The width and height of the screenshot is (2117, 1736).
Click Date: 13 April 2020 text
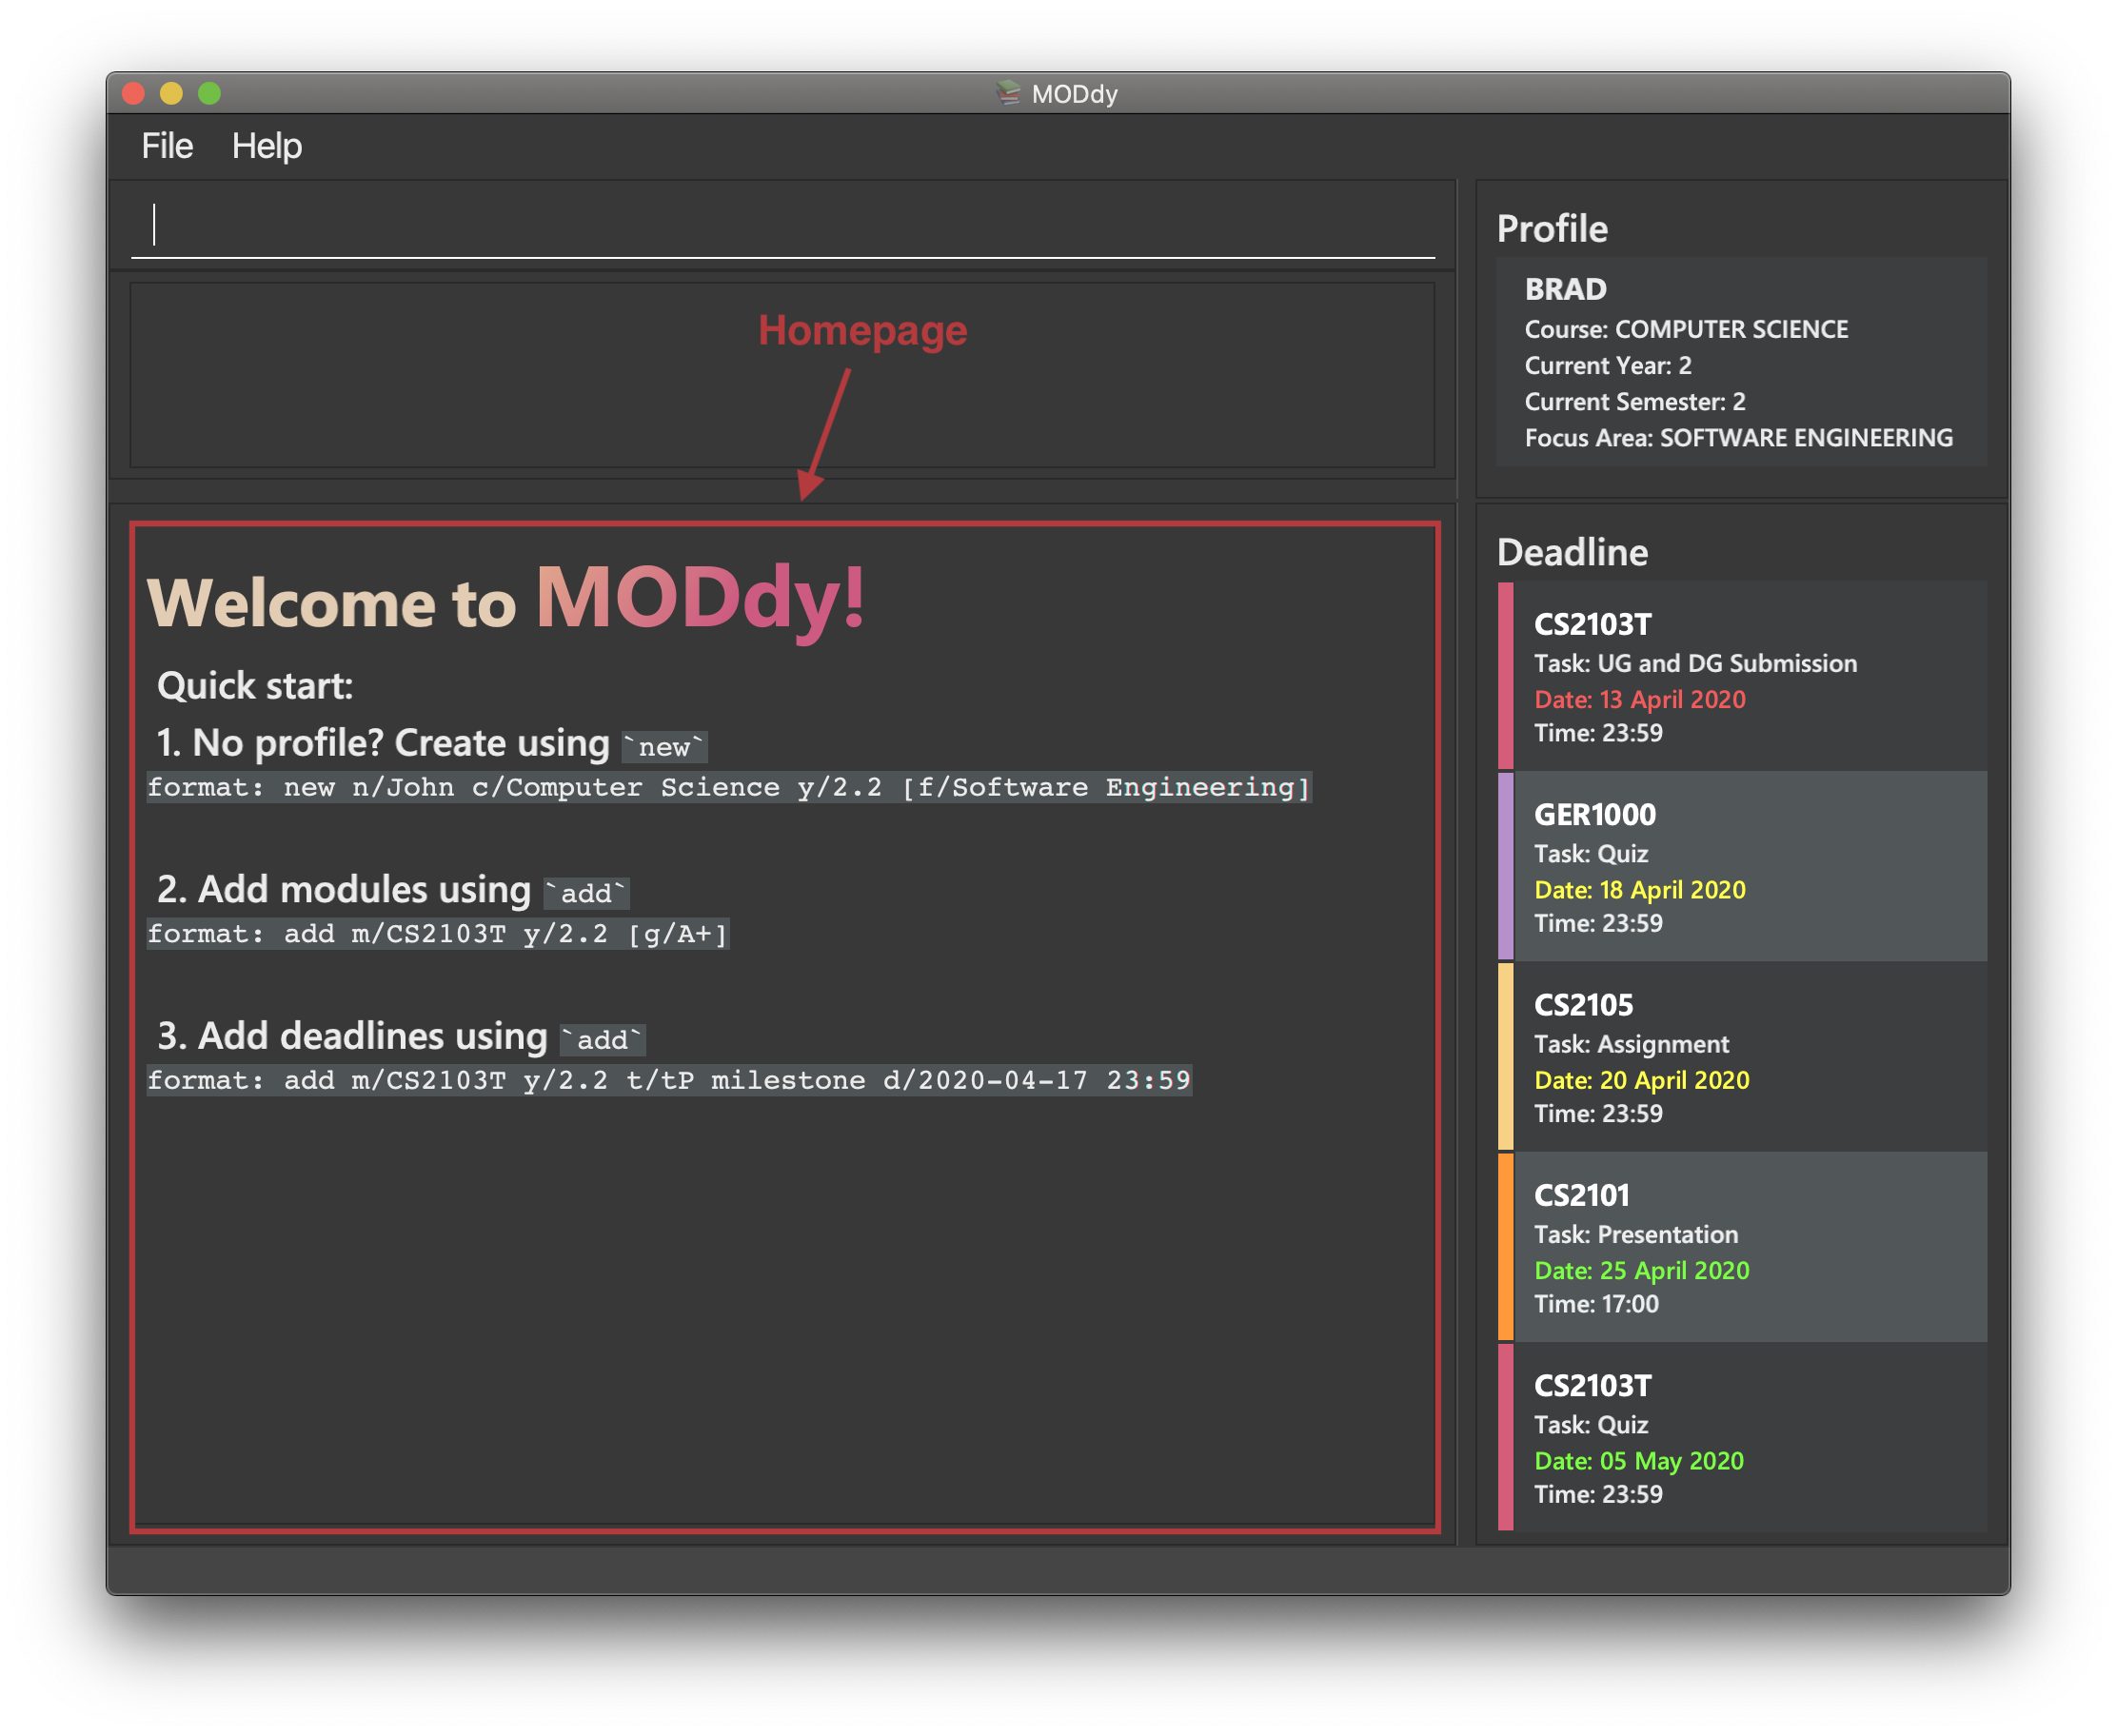click(1640, 699)
